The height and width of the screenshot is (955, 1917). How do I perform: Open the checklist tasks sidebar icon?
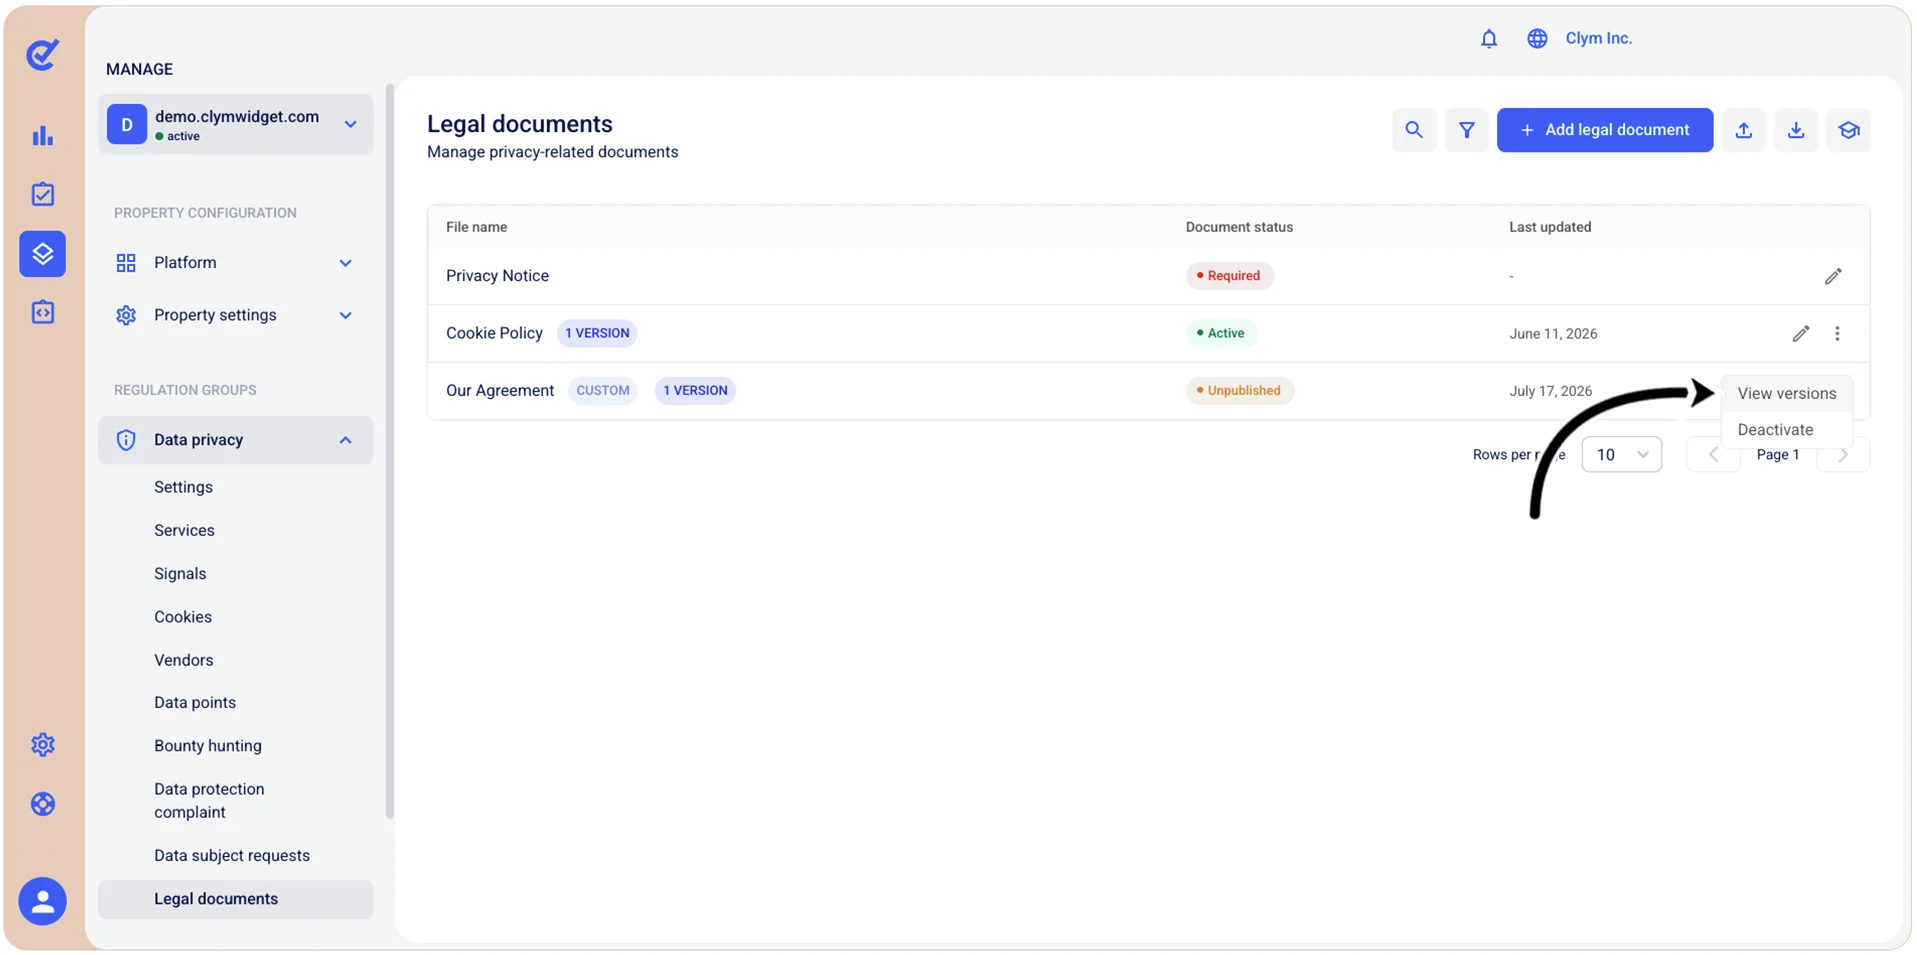click(42, 194)
